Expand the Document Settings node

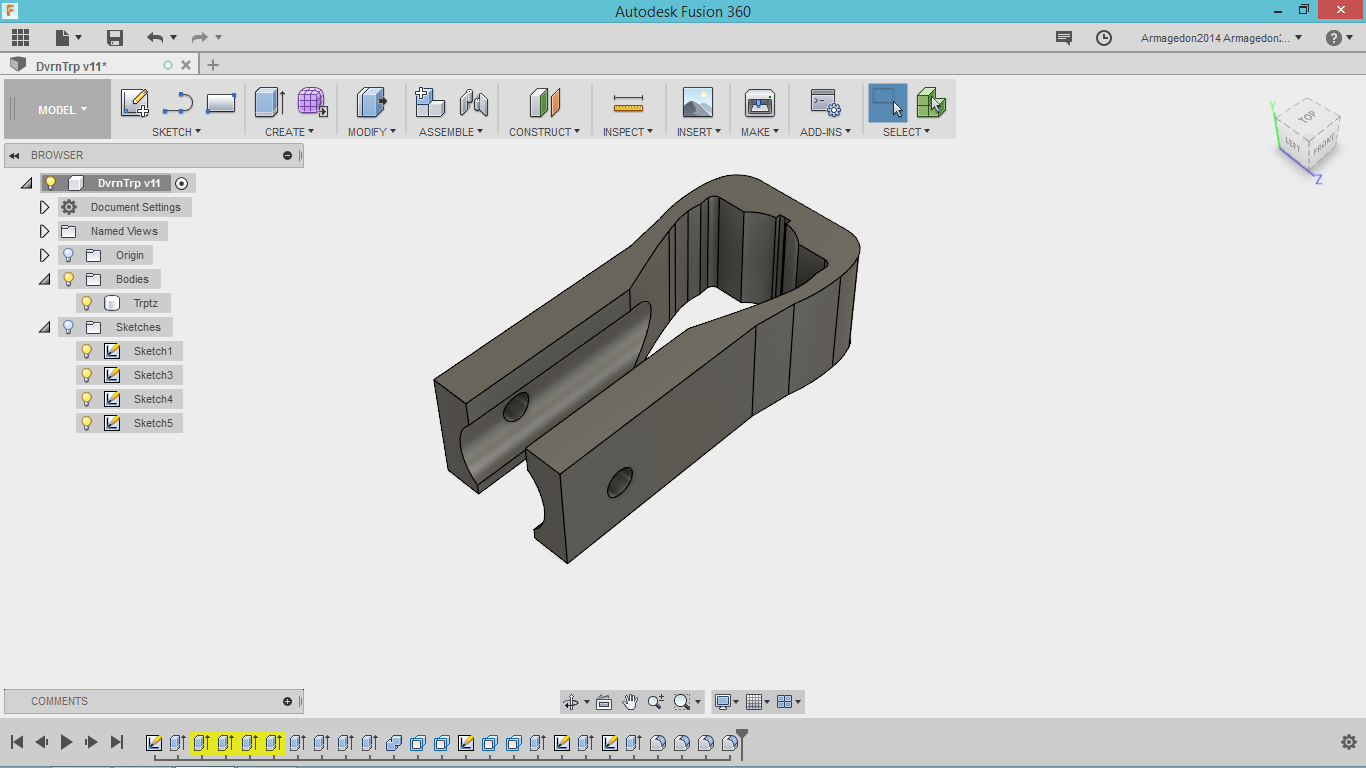coord(44,207)
